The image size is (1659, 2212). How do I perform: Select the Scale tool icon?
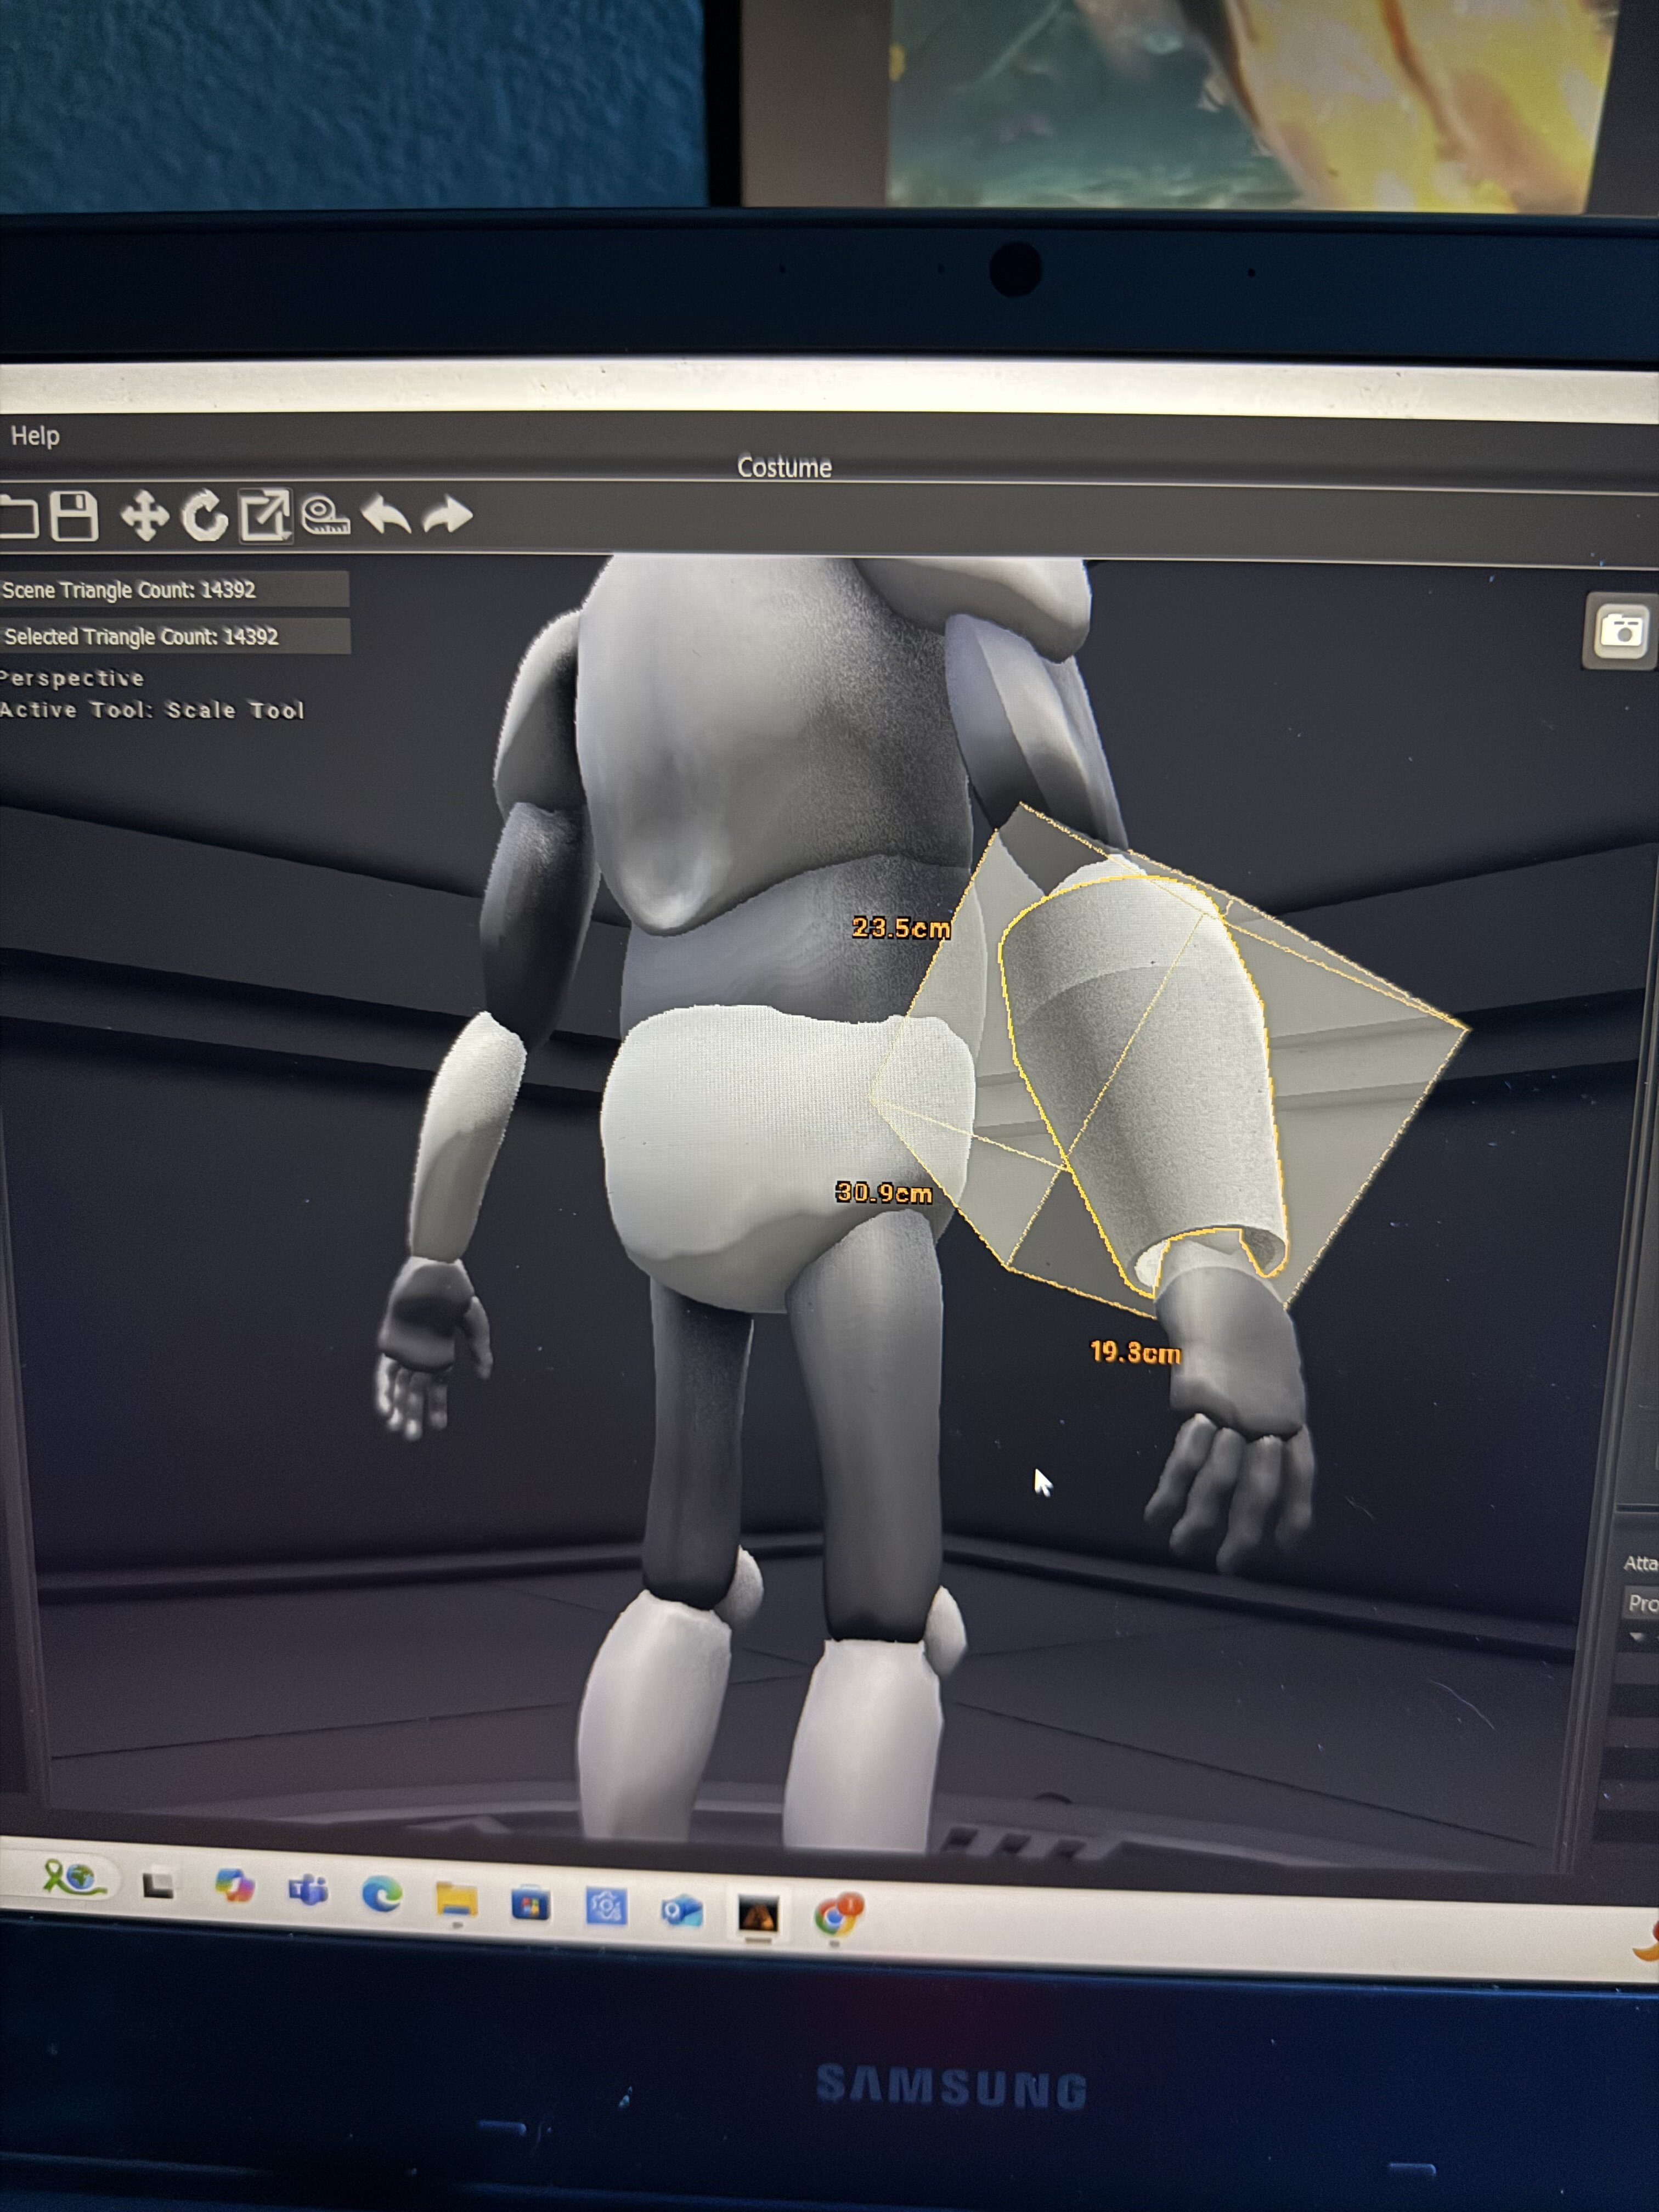pyautogui.click(x=265, y=516)
